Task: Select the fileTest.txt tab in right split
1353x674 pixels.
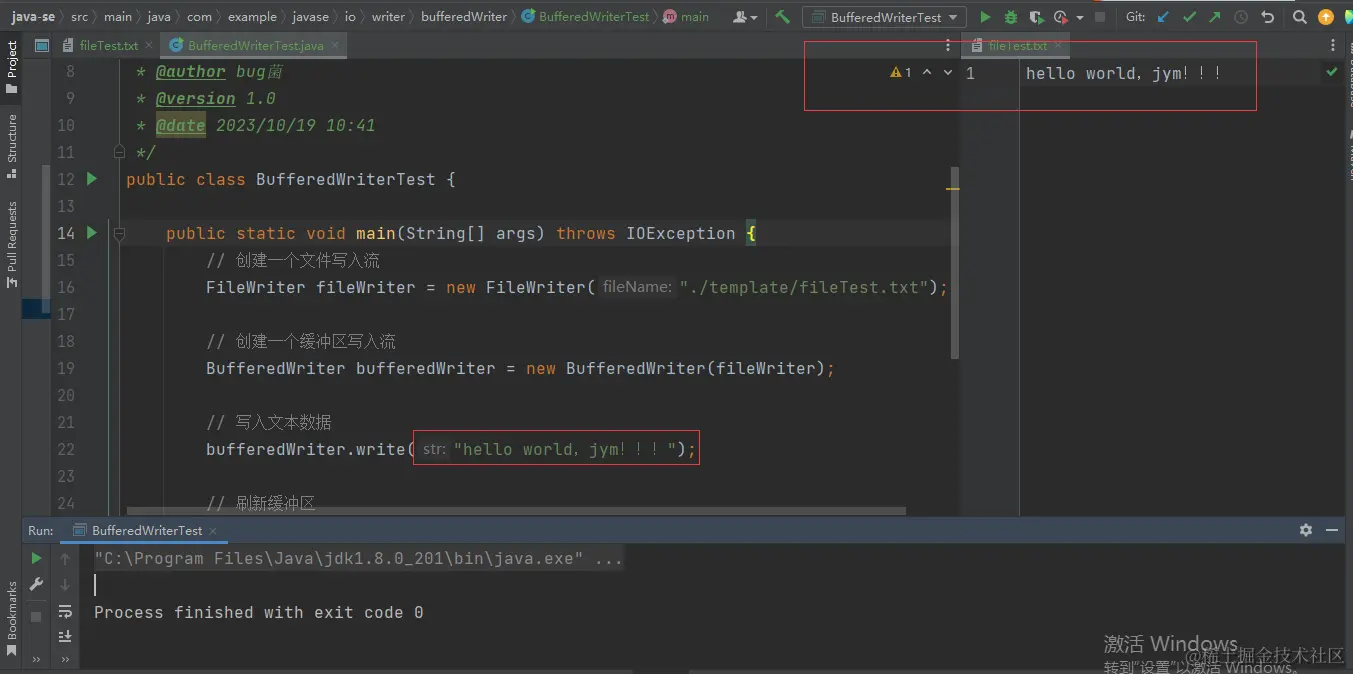Action: coord(1016,46)
